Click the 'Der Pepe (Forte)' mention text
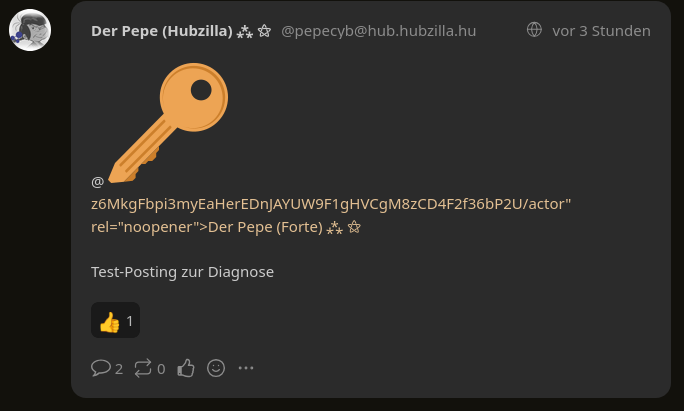This screenshot has width=684, height=411. tap(264, 227)
